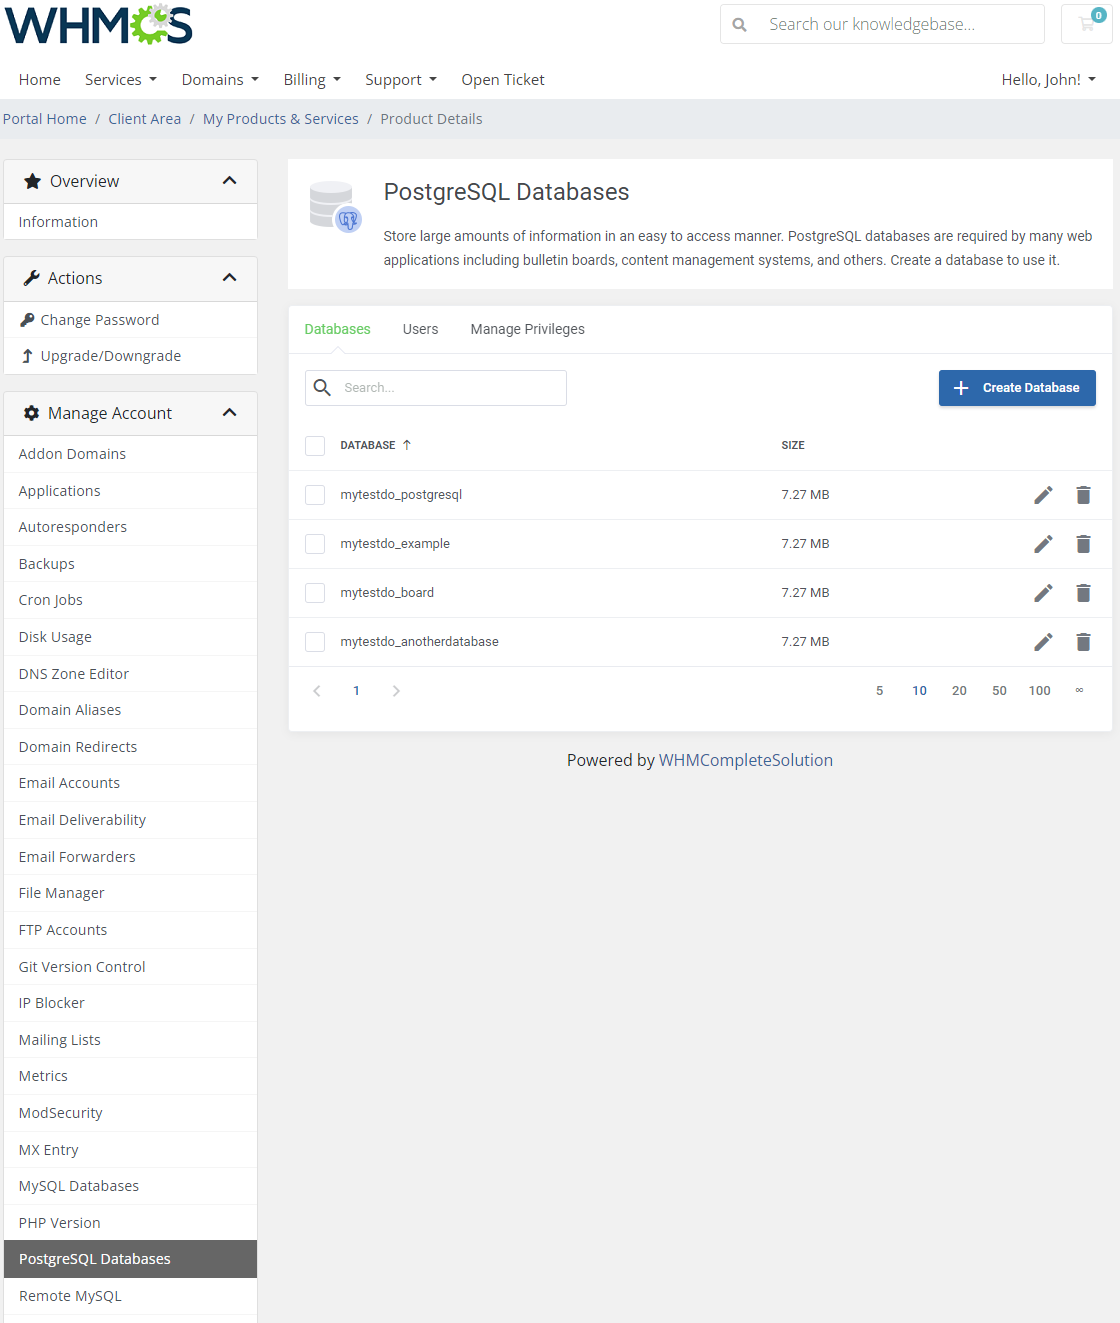The width and height of the screenshot is (1120, 1323).
Task: Open MySQL Databases in sidebar
Action: pyautogui.click(x=130, y=1186)
